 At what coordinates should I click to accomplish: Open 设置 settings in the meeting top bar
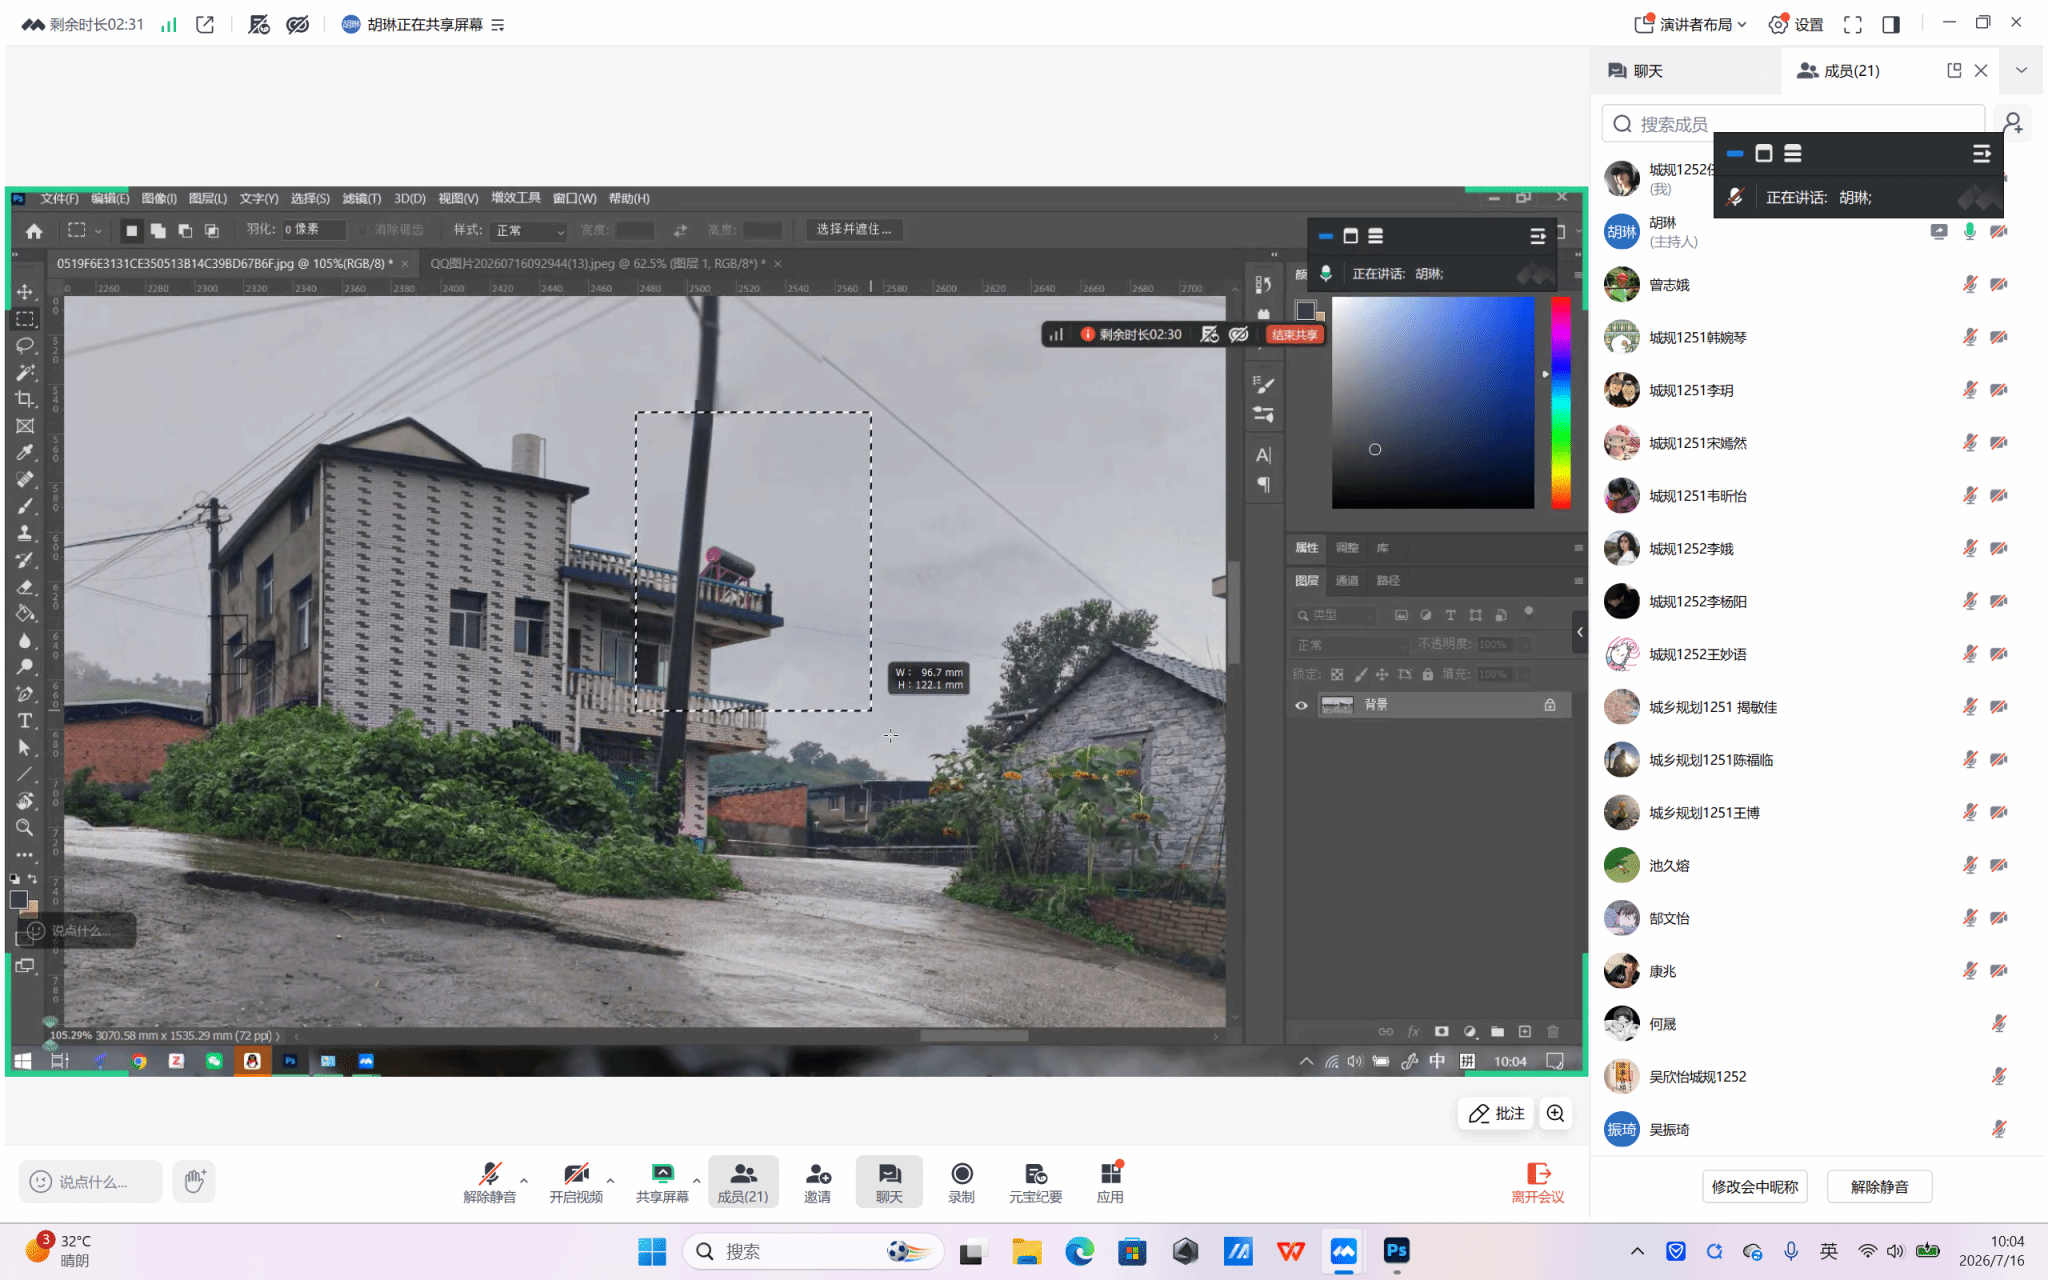click(x=1796, y=24)
